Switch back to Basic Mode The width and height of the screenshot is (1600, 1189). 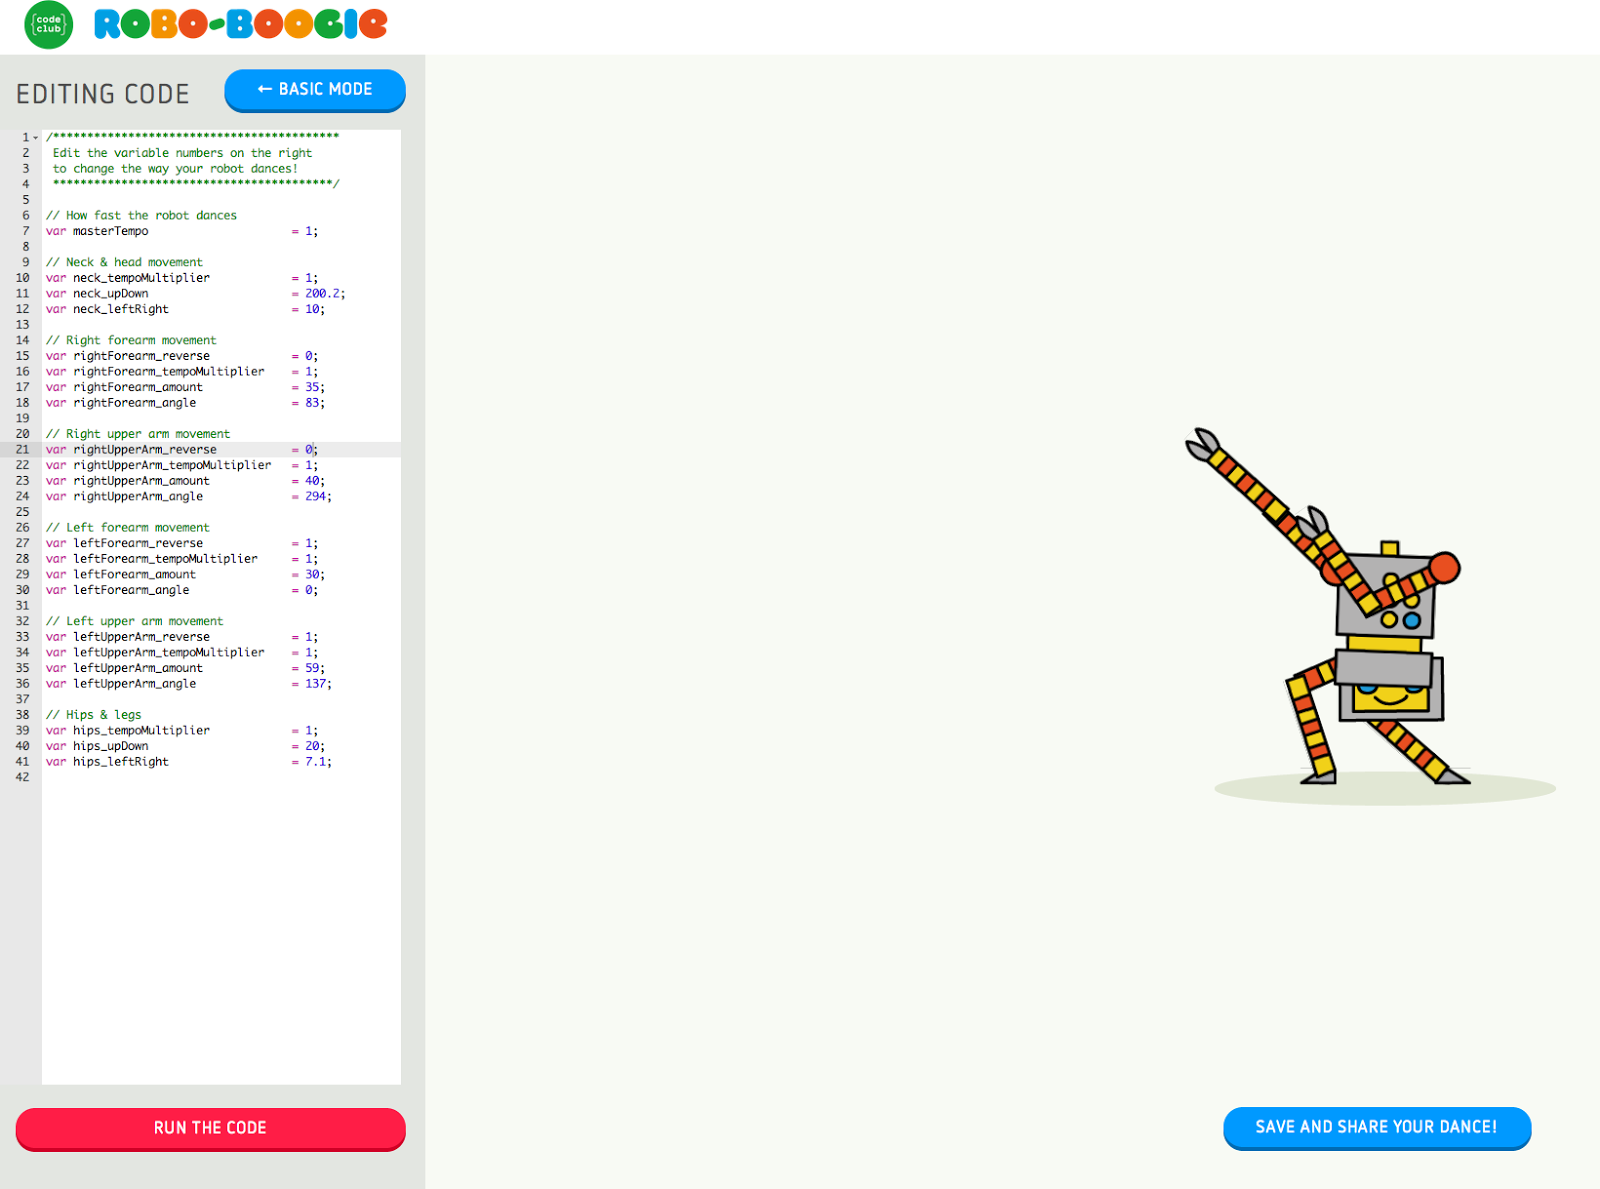coord(315,90)
